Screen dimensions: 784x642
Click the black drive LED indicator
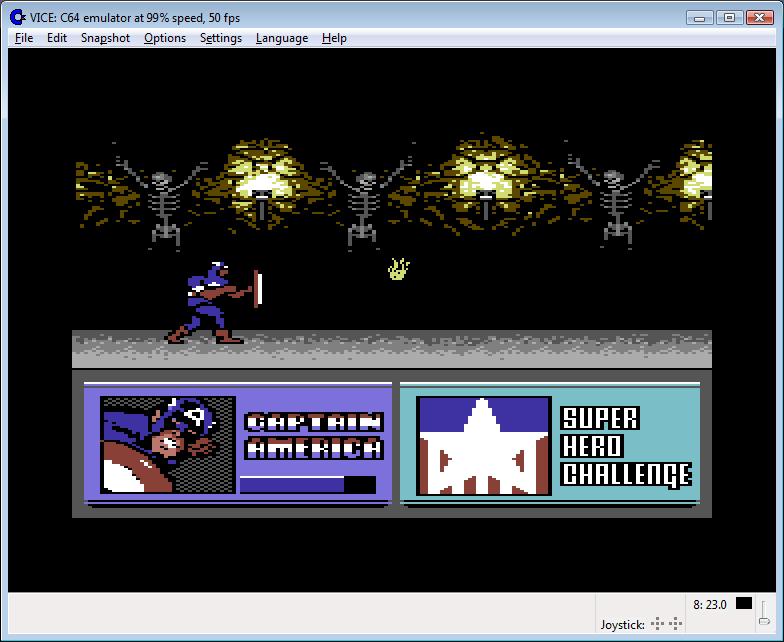[x=744, y=604]
